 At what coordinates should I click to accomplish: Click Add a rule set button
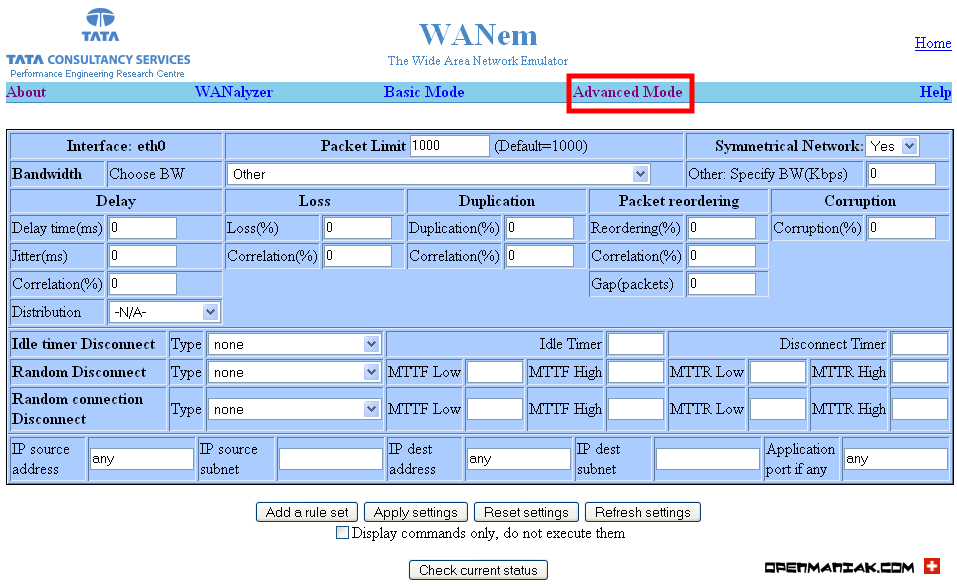(x=307, y=512)
